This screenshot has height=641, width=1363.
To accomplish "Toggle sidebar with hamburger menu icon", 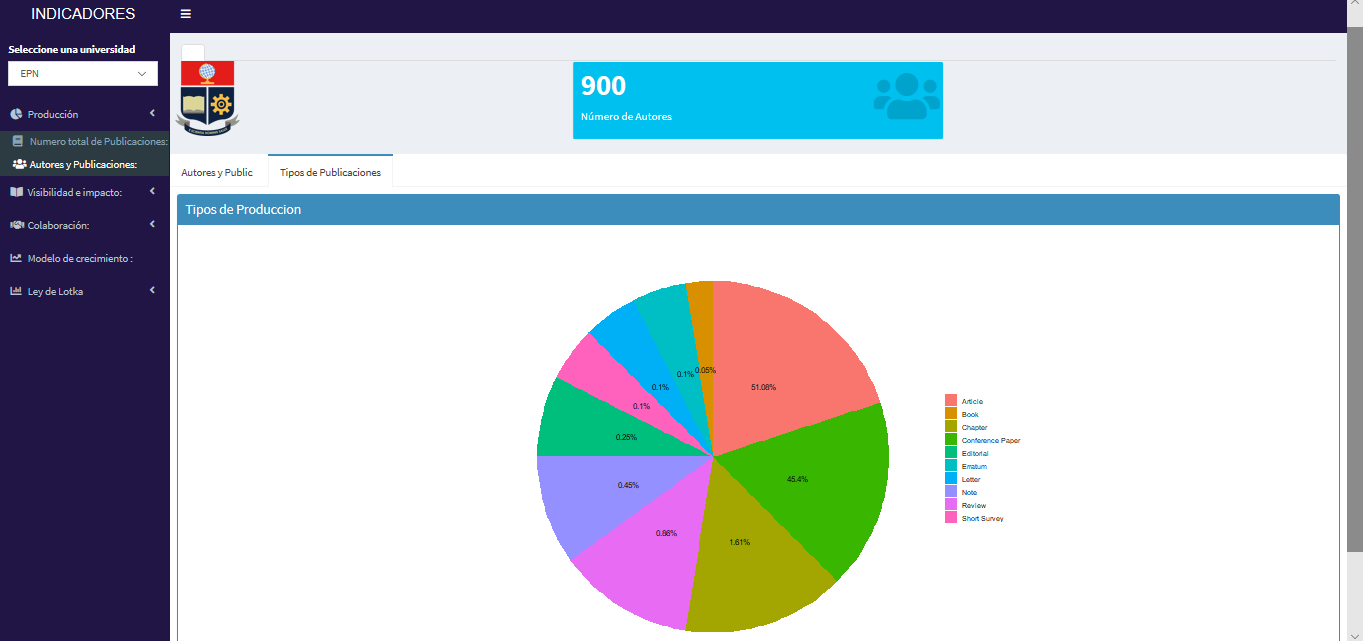I will tap(186, 14).
